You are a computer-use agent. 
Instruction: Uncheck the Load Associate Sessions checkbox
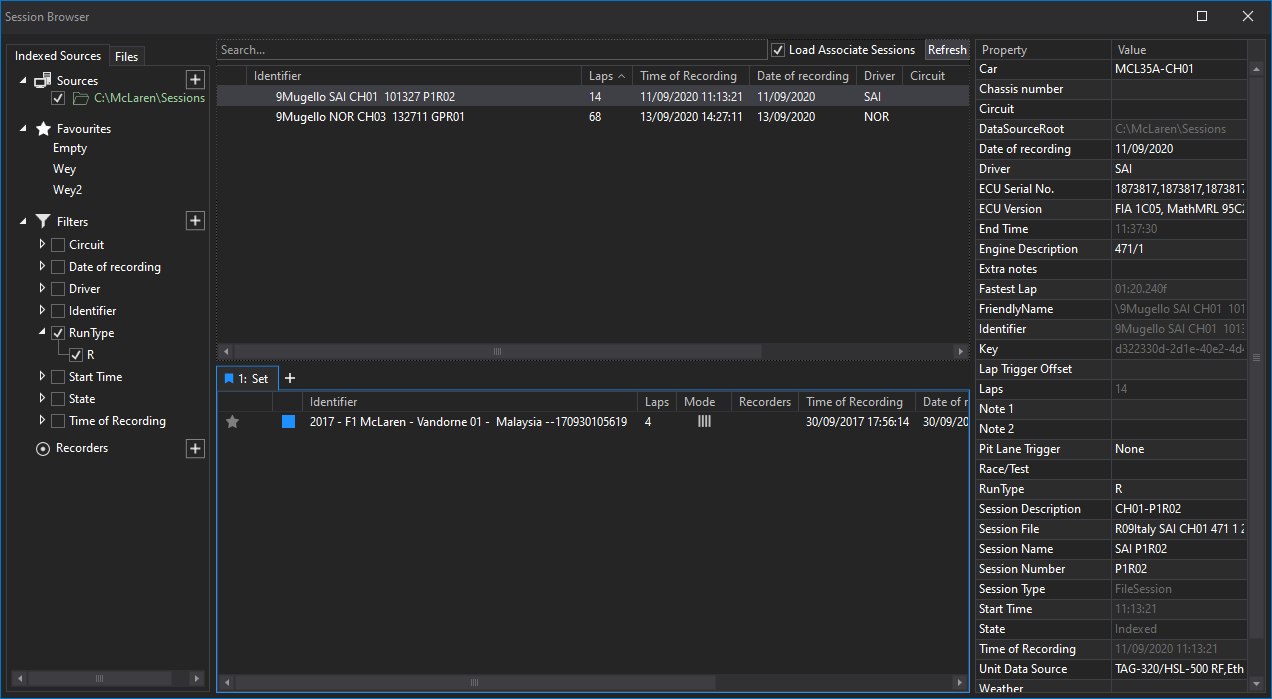point(778,50)
